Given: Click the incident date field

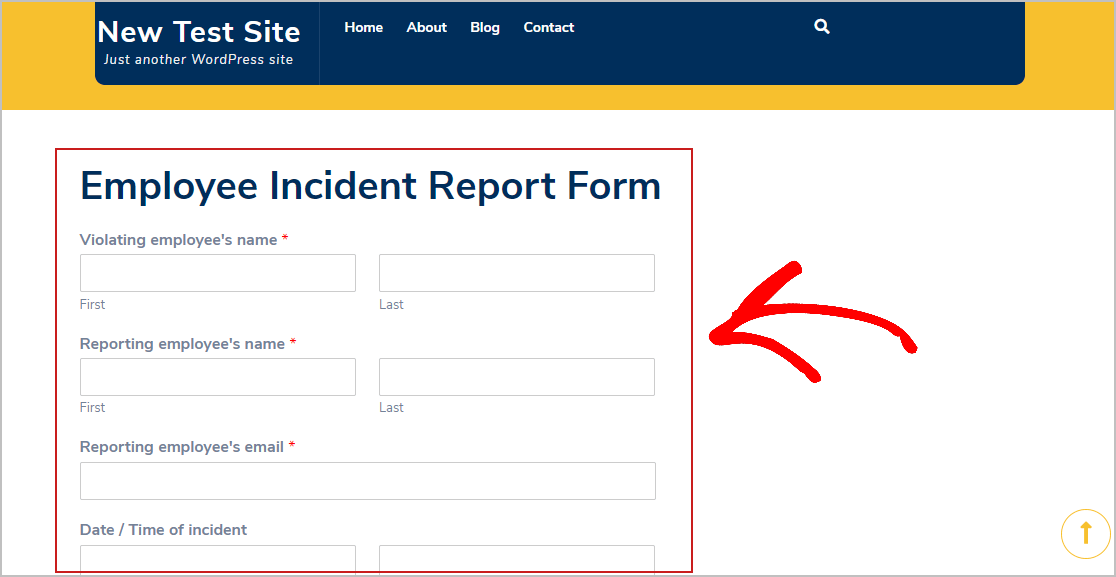Looking at the screenshot, I should (218, 559).
